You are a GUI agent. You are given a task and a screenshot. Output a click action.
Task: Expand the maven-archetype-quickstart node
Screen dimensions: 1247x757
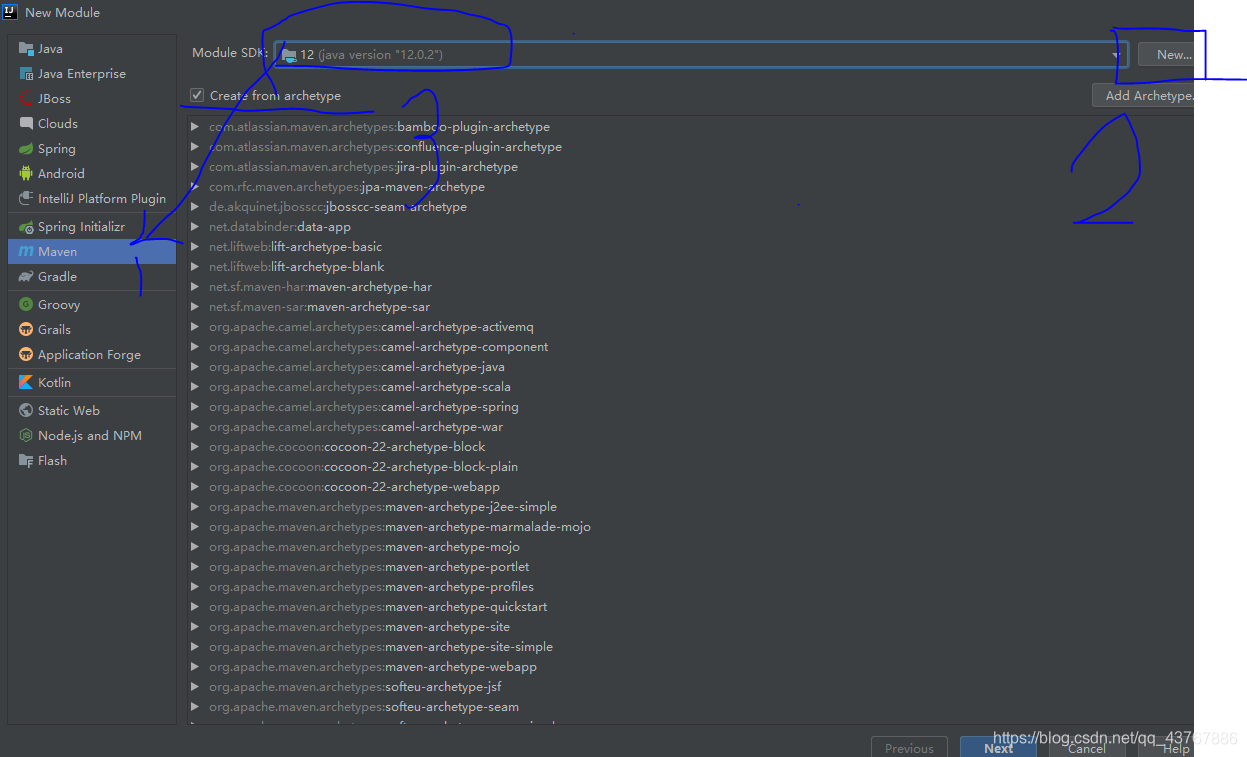point(195,607)
